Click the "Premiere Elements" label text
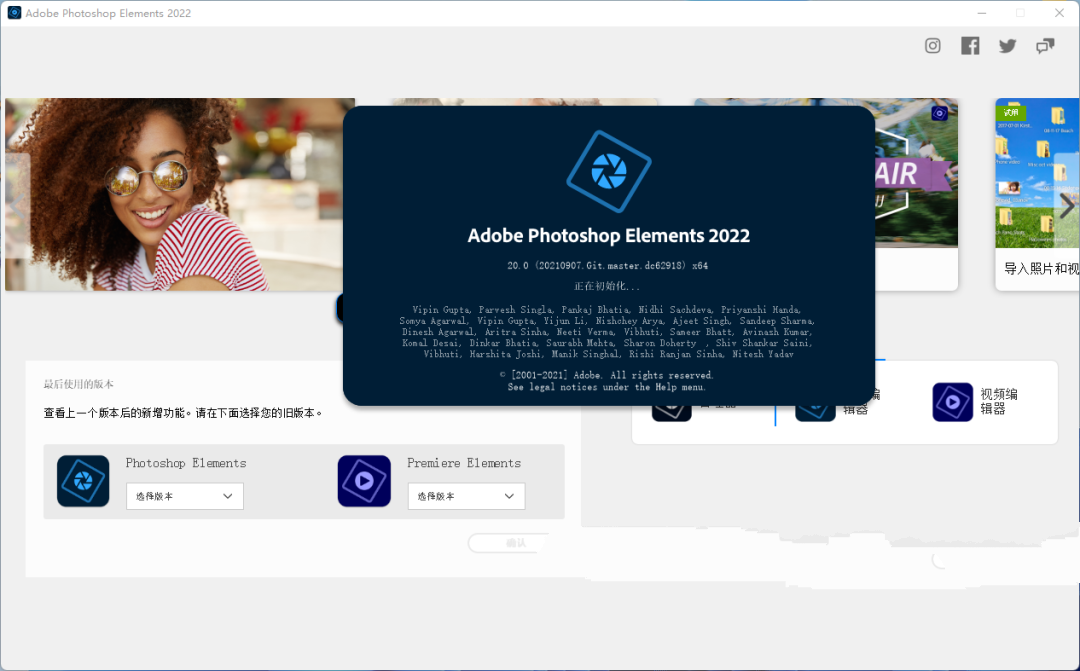 pyautogui.click(x=464, y=463)
